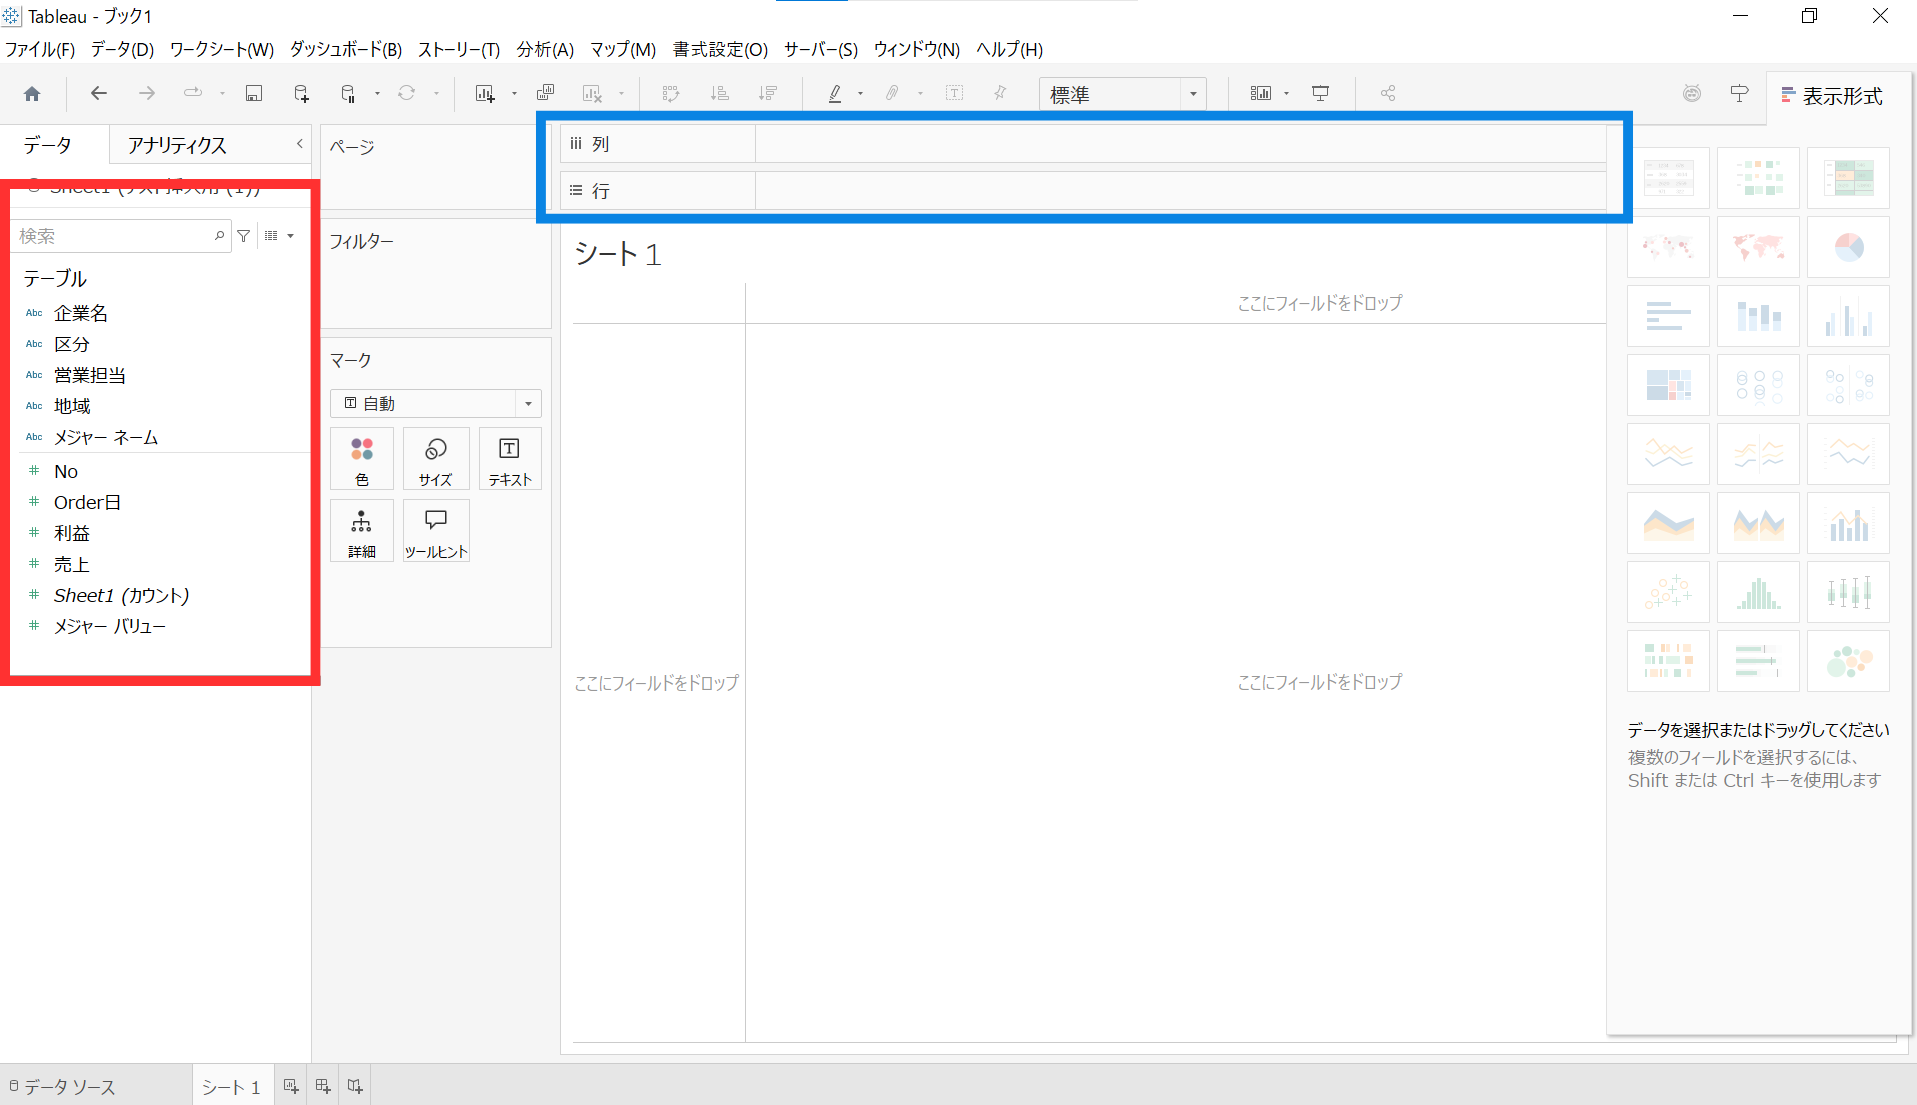Click the Save workbook icon
Screen dimensions: 1917x1105
point(254,94)
